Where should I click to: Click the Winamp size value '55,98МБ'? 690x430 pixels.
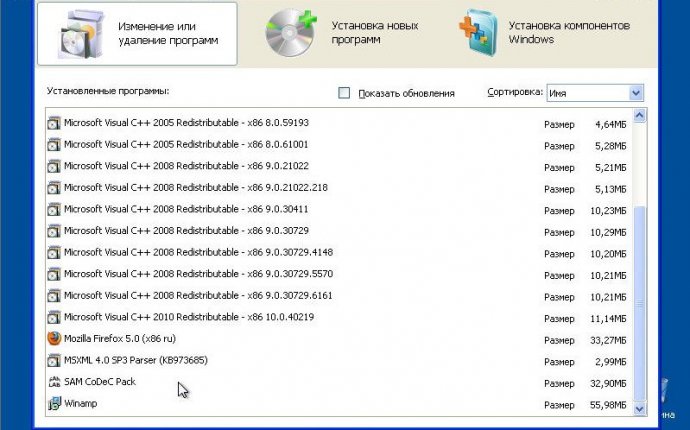click(x=608, y=405)
